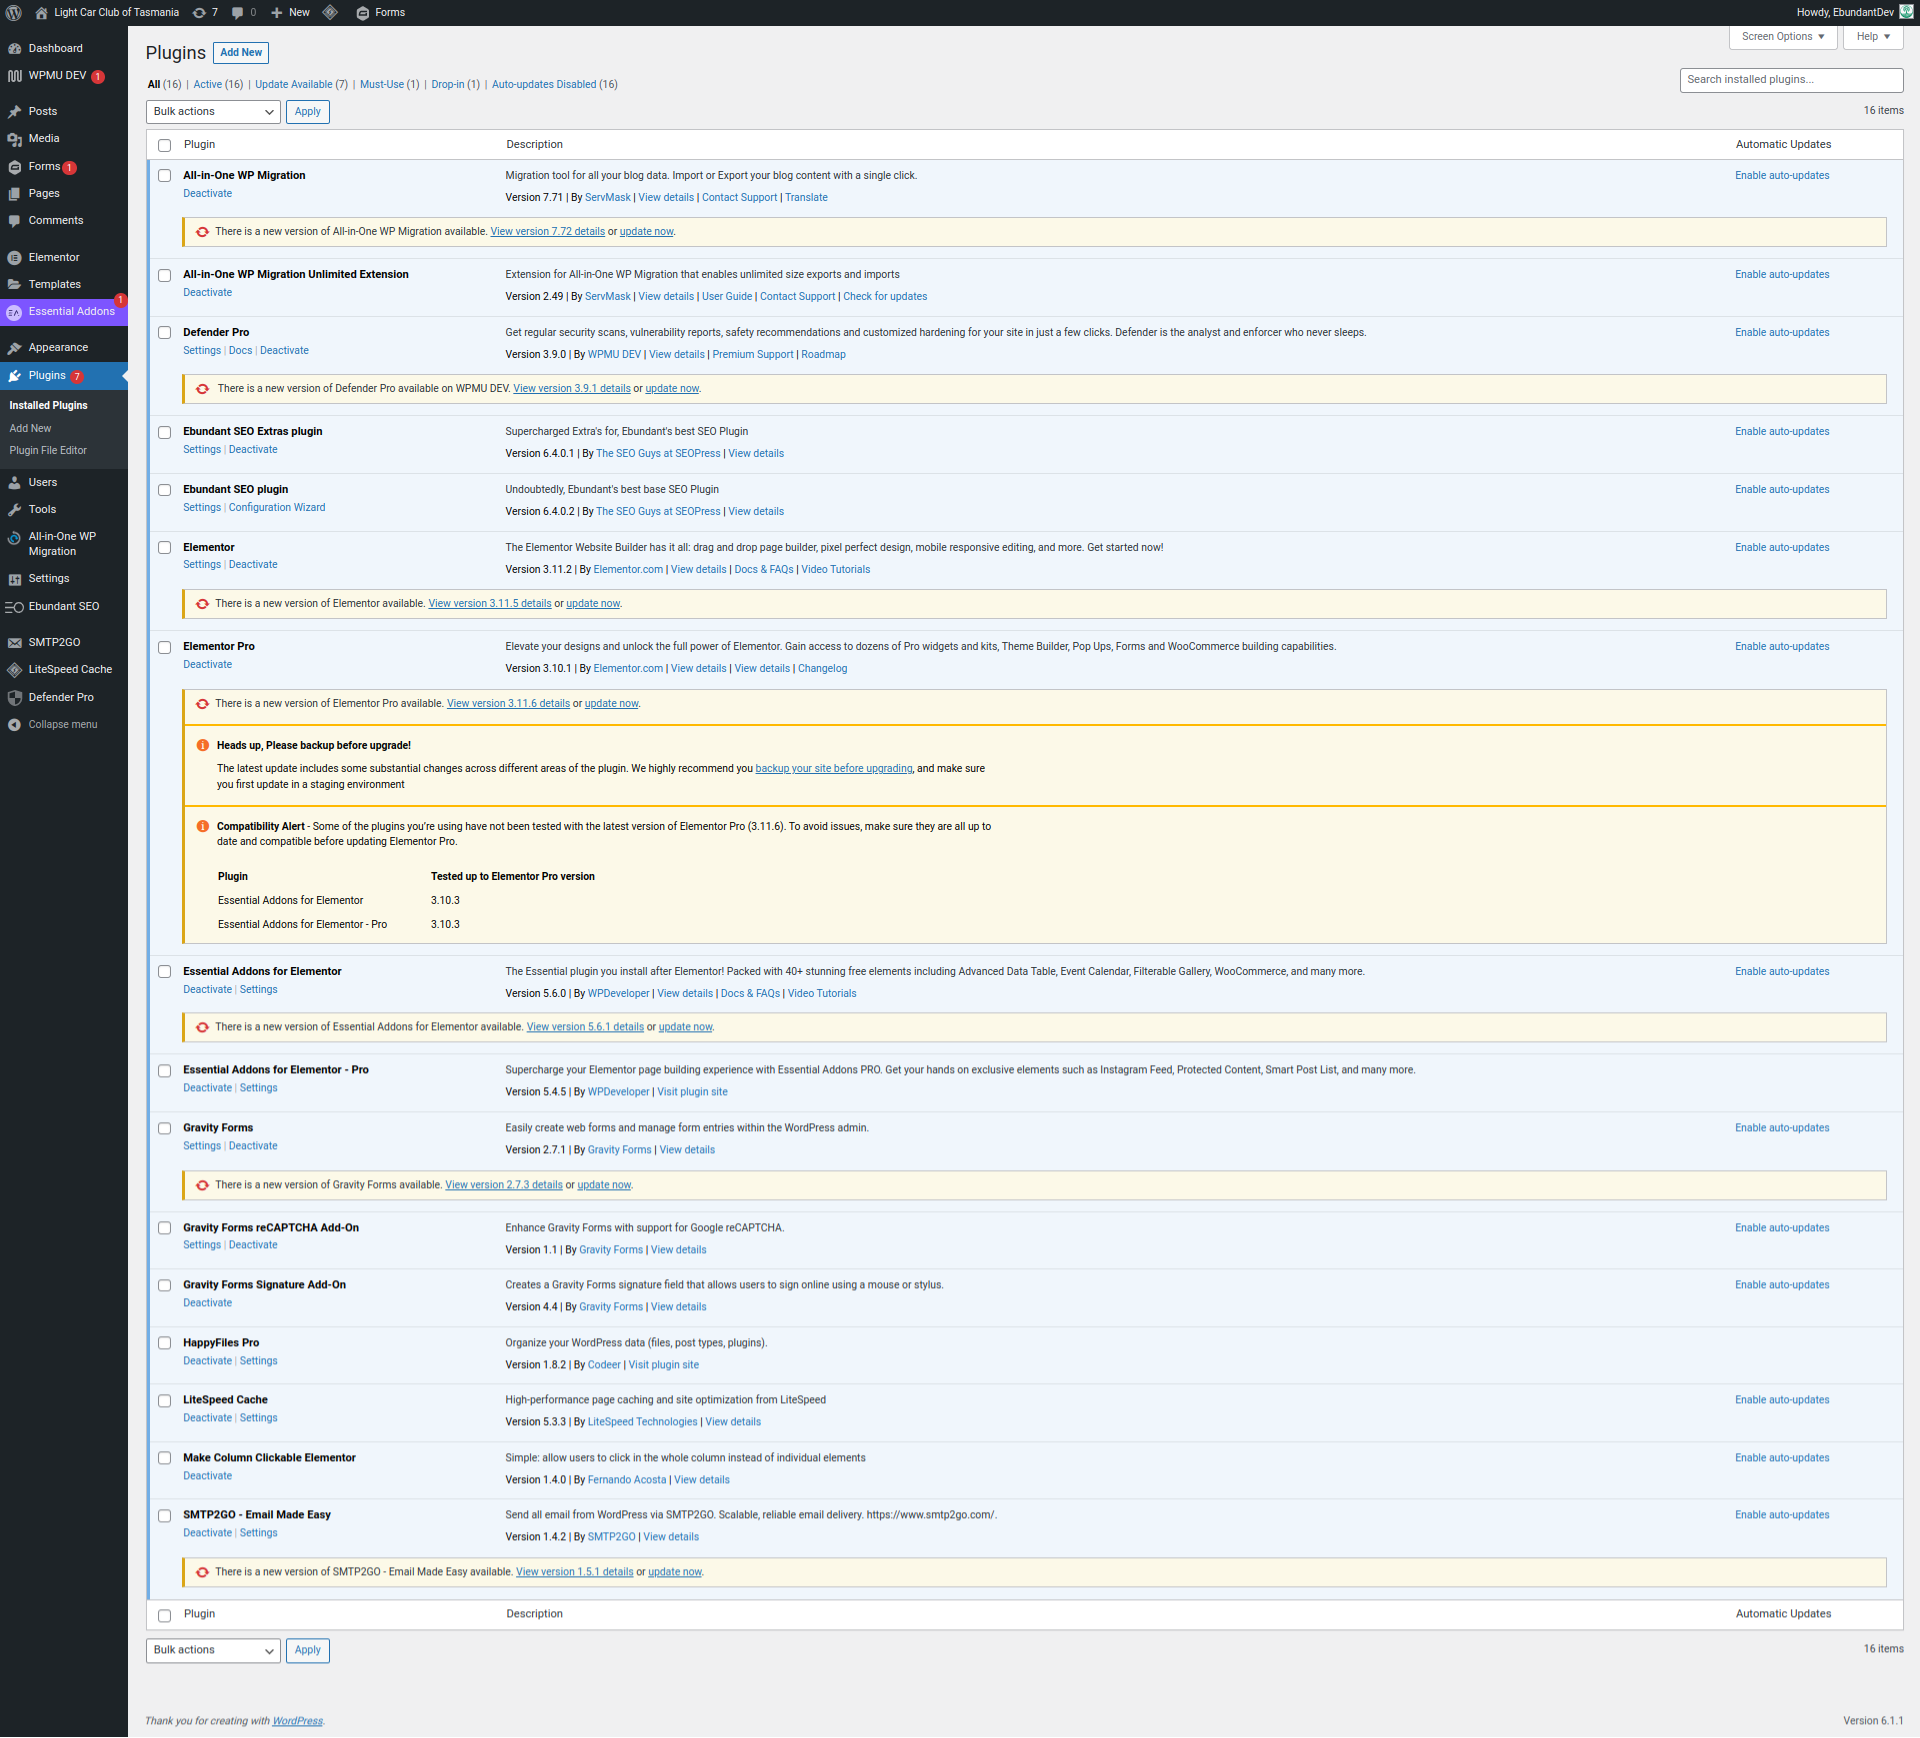The image size is (1920, 1738).
Task: Click the comments bubble icon in admin bar
Action: tap(237, 13)
